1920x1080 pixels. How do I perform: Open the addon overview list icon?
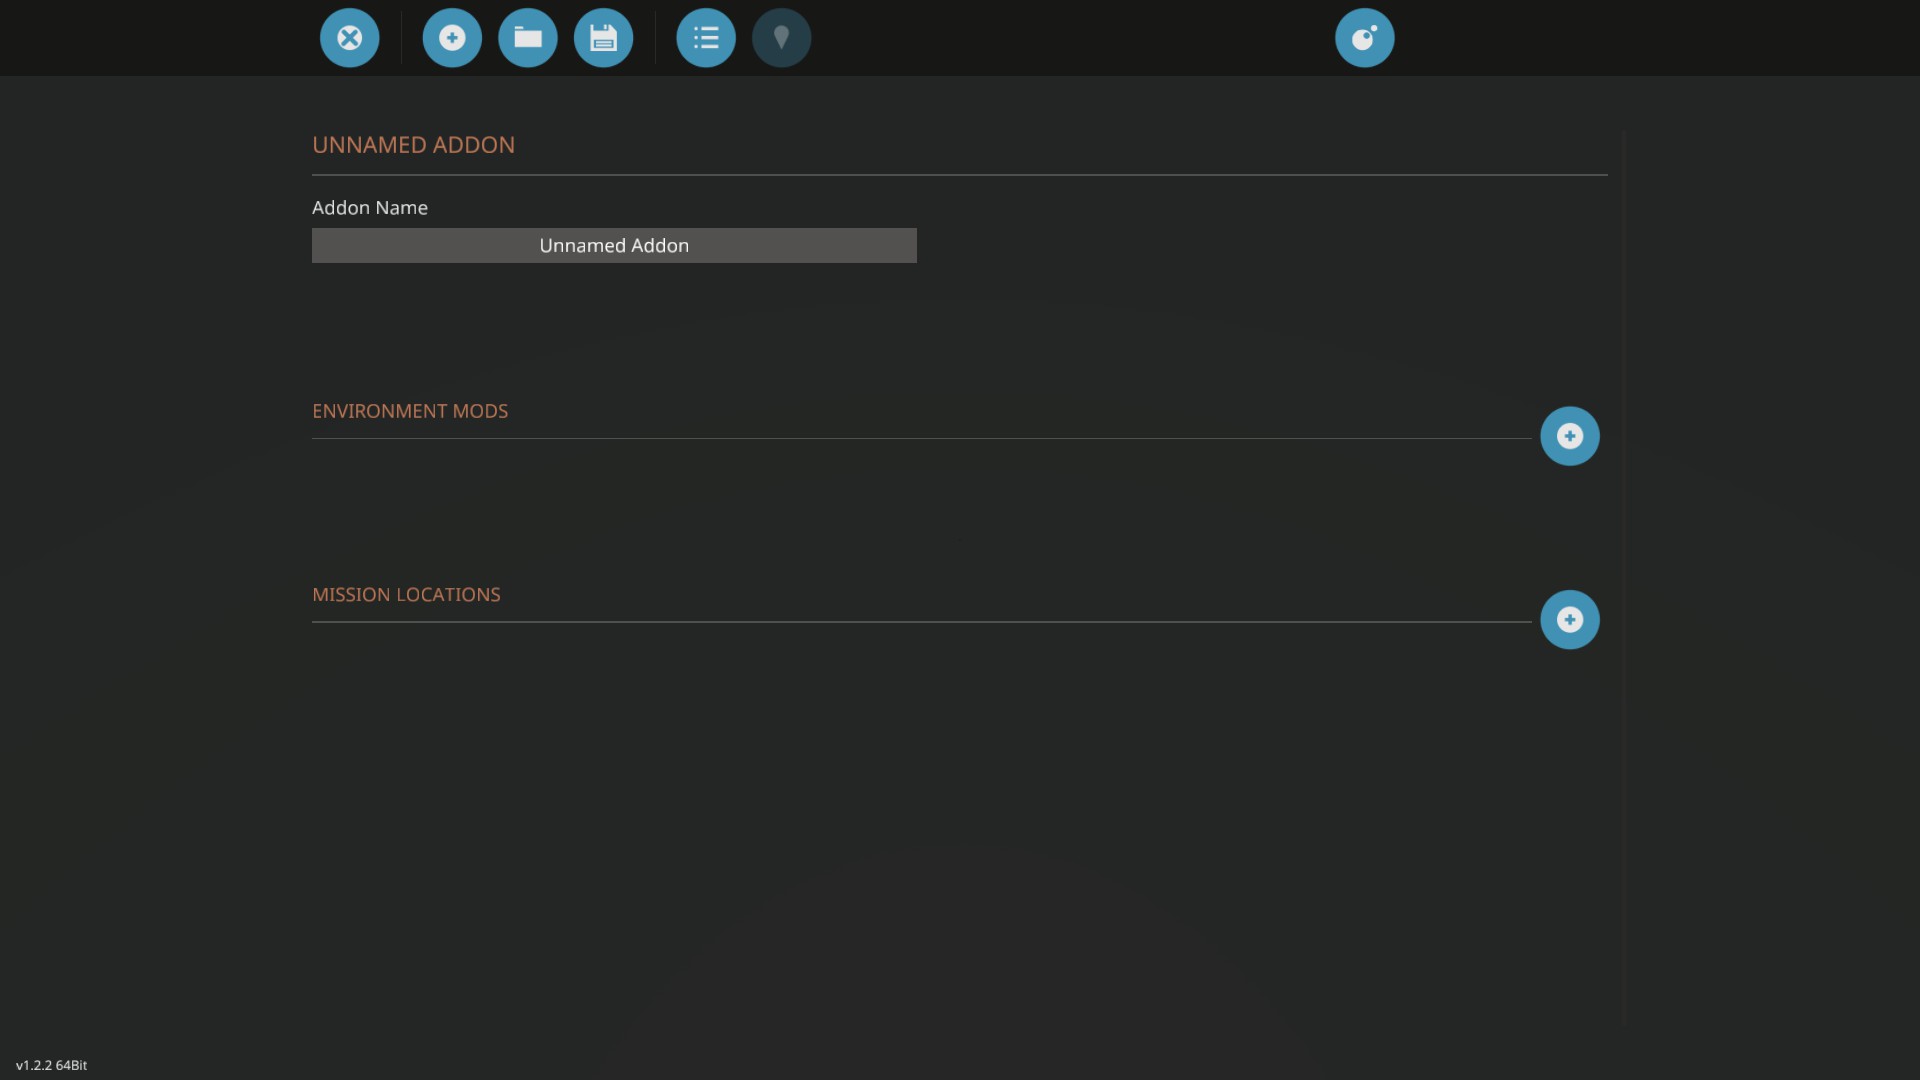click(706, 38)
